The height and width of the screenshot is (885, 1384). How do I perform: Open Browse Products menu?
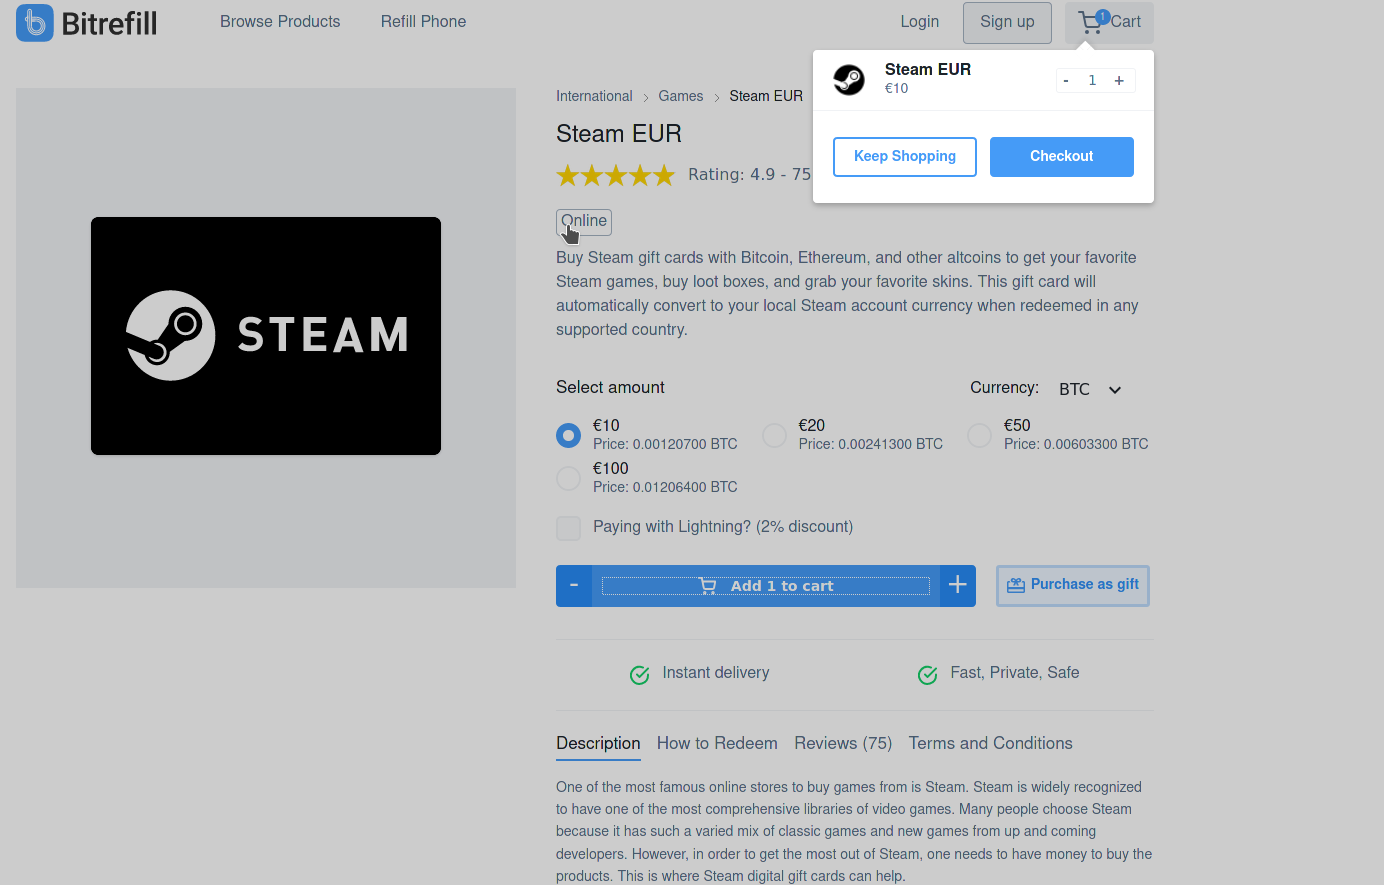(280, 22)
